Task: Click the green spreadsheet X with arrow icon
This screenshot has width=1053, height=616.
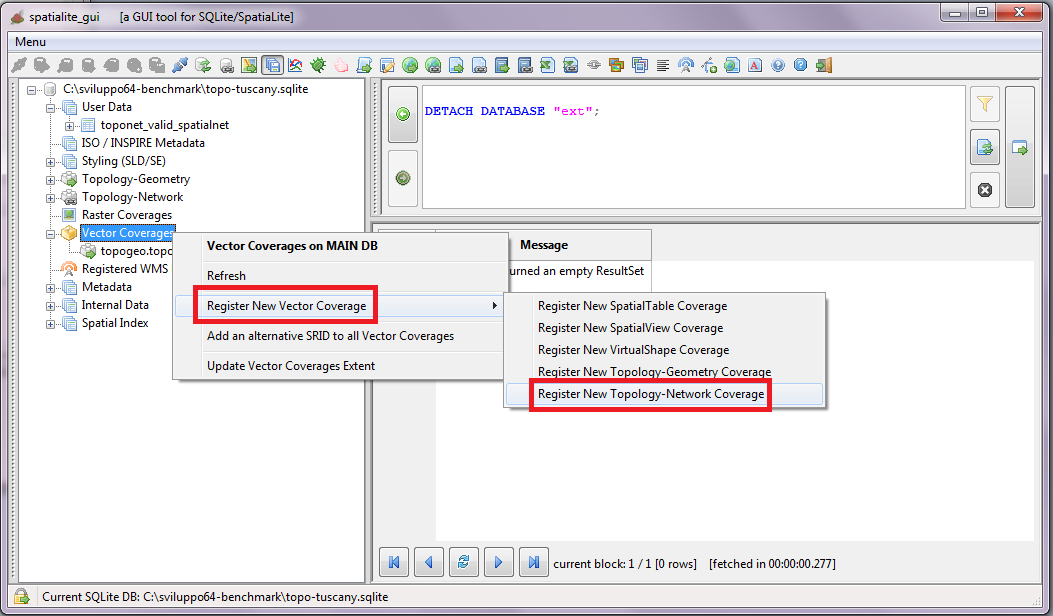Action: (547, 65)
